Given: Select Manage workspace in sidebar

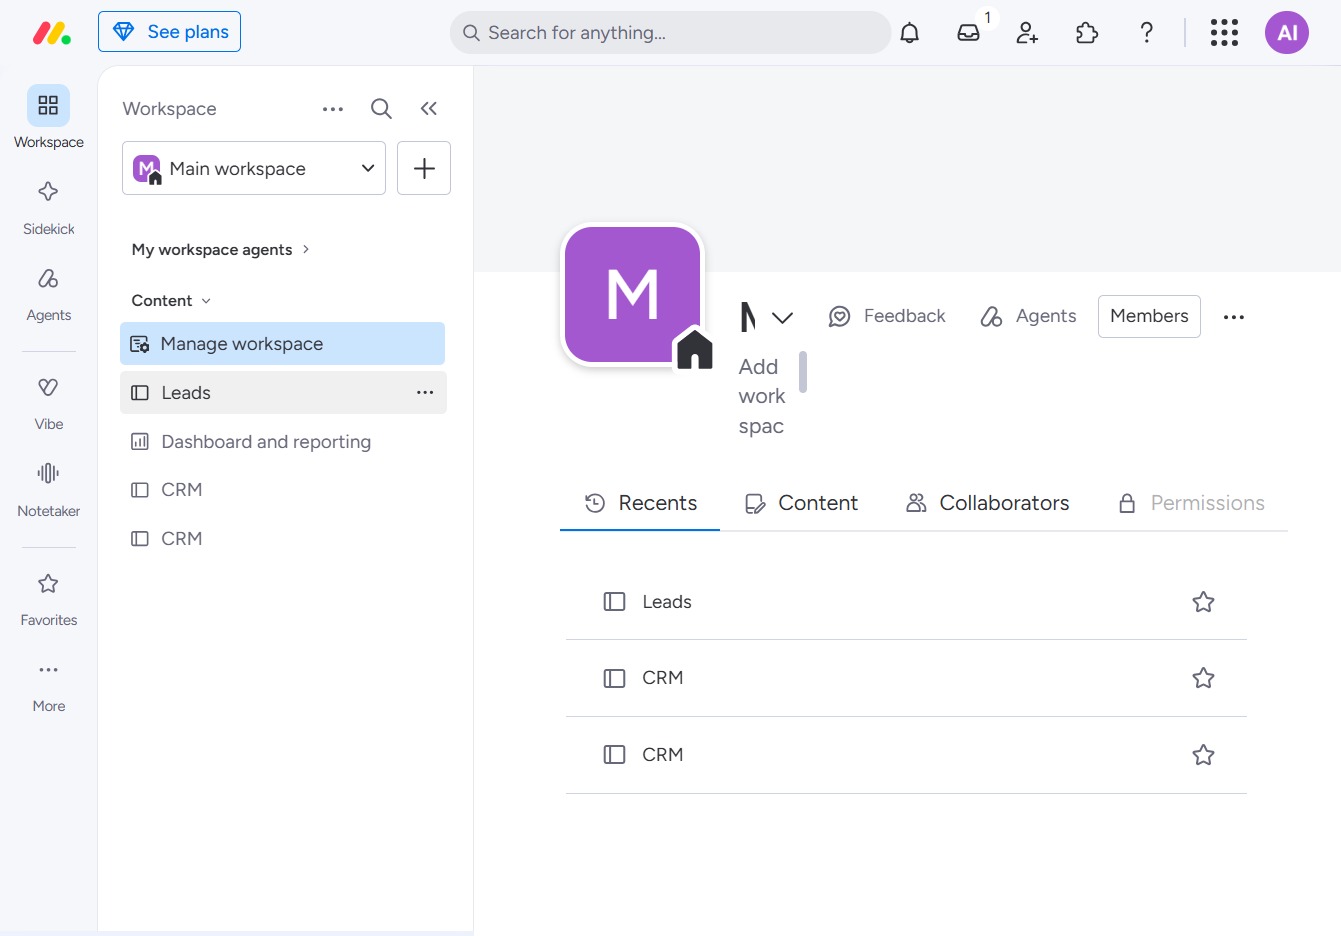Looking at the screenshot, I should [x=282, y=344].
